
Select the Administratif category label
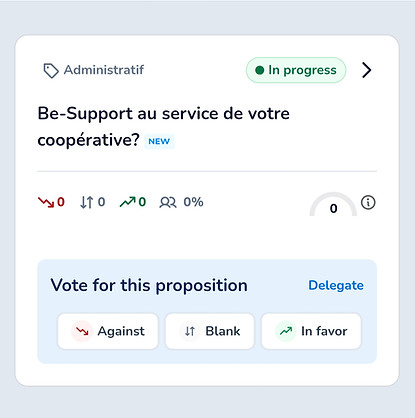click(104, 70)
